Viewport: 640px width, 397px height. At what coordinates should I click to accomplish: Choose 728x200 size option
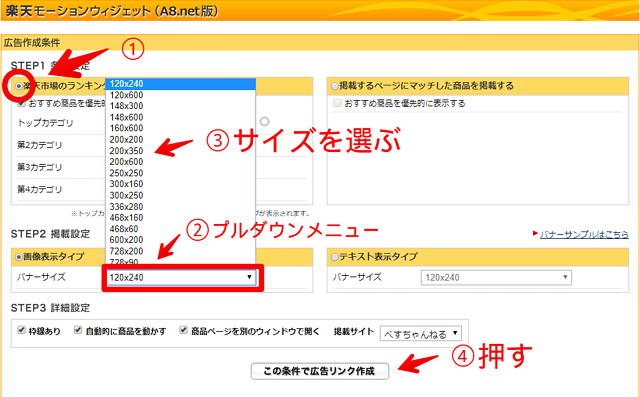[x=180, y=251]
